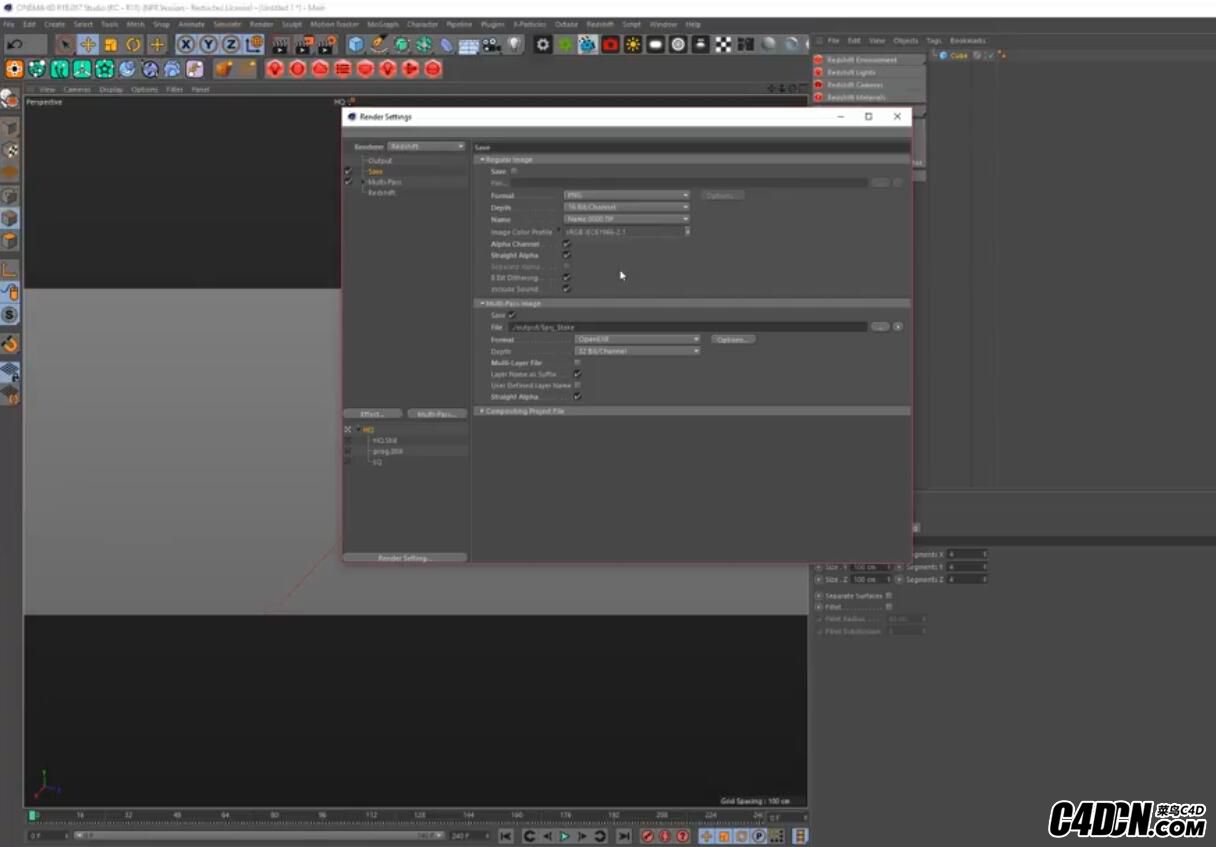
Task: Click the Snap S icon in left sidebar
Action: coord(10,314)
